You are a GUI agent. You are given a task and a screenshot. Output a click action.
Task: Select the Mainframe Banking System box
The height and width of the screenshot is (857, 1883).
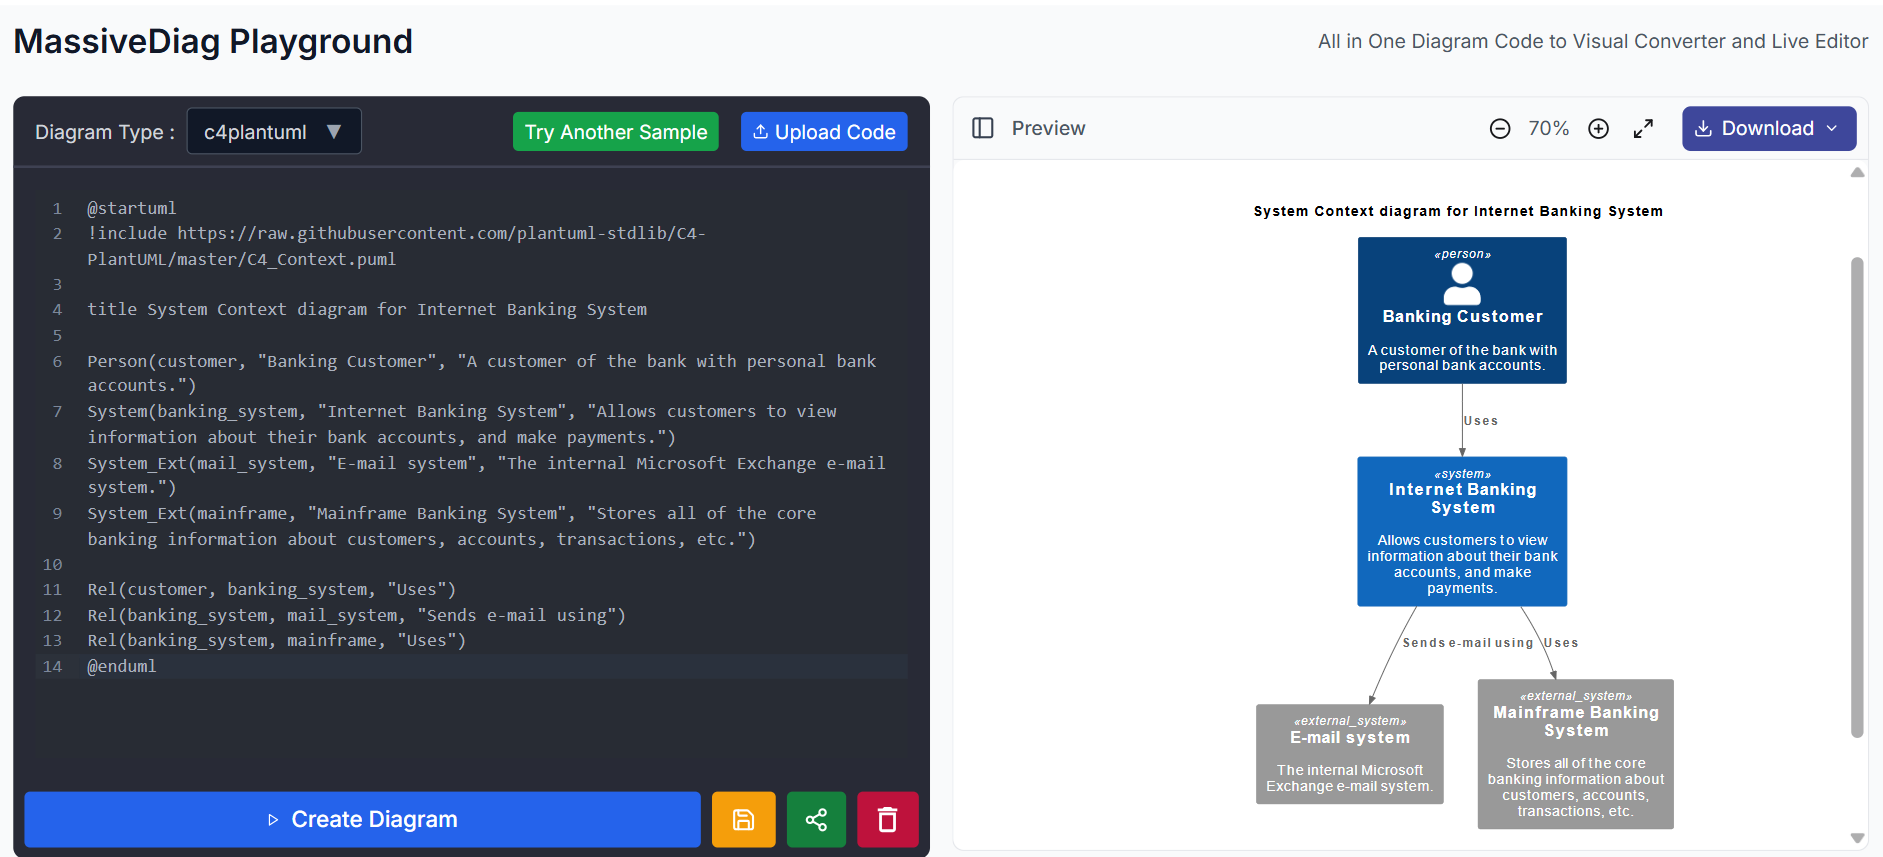tap(1575, 754)
